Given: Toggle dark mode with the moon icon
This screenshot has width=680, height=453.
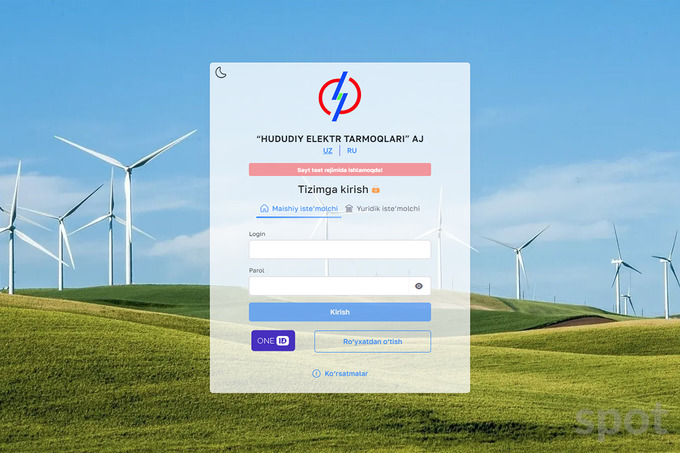Looking at the screenshot, I should [221, 72].
